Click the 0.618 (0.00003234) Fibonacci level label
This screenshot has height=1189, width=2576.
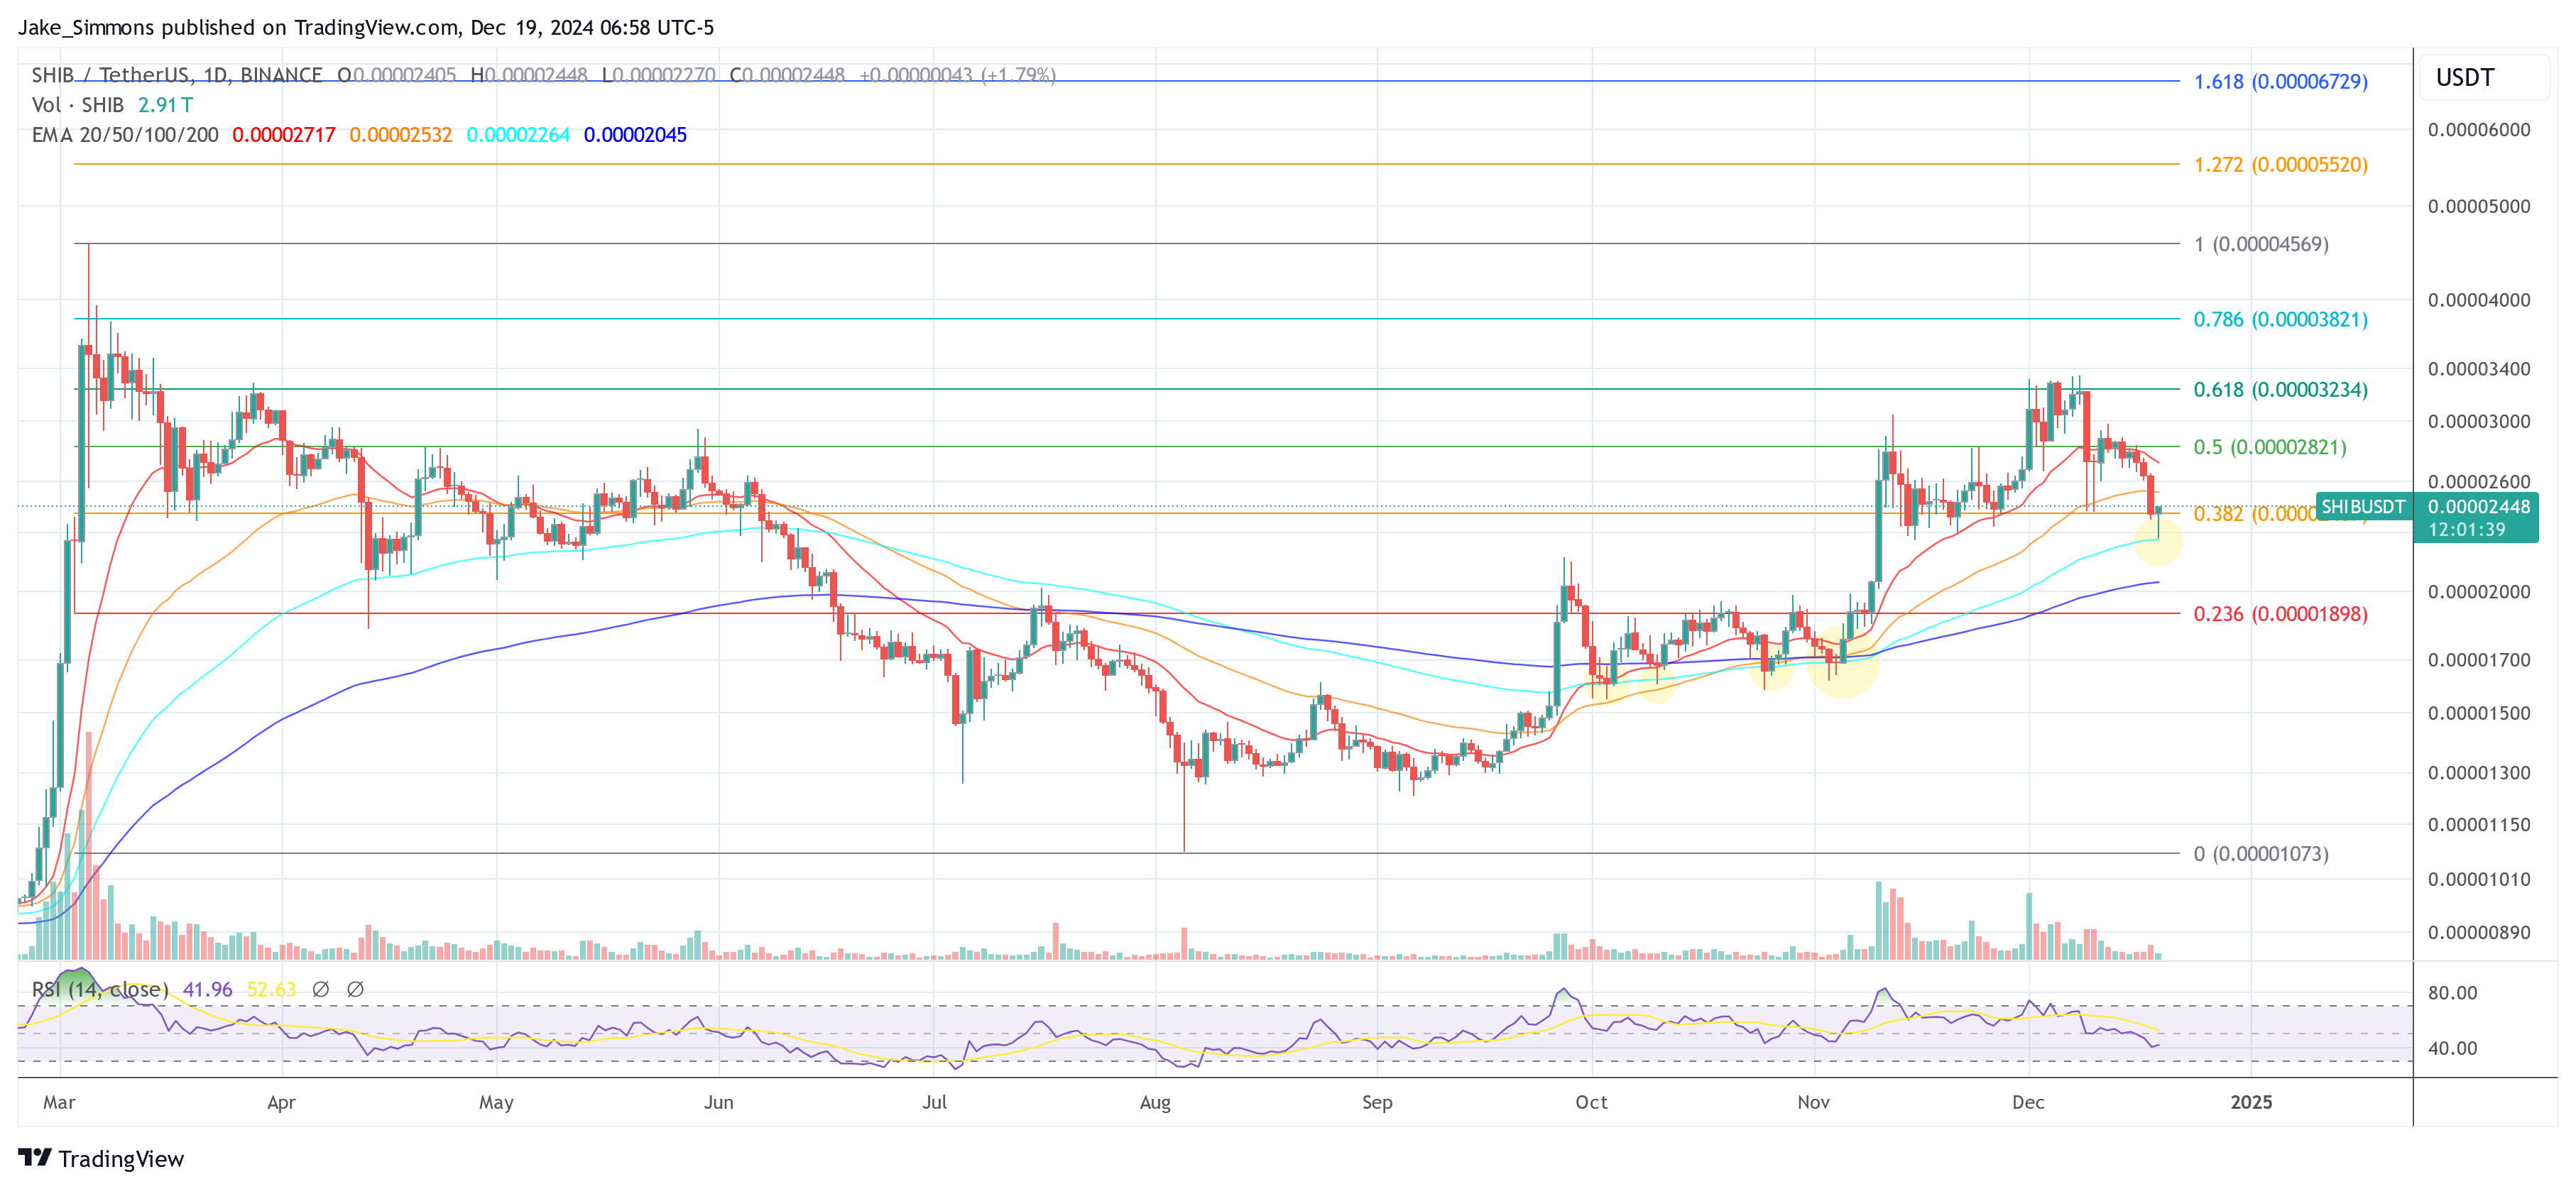coord(2280,390)
